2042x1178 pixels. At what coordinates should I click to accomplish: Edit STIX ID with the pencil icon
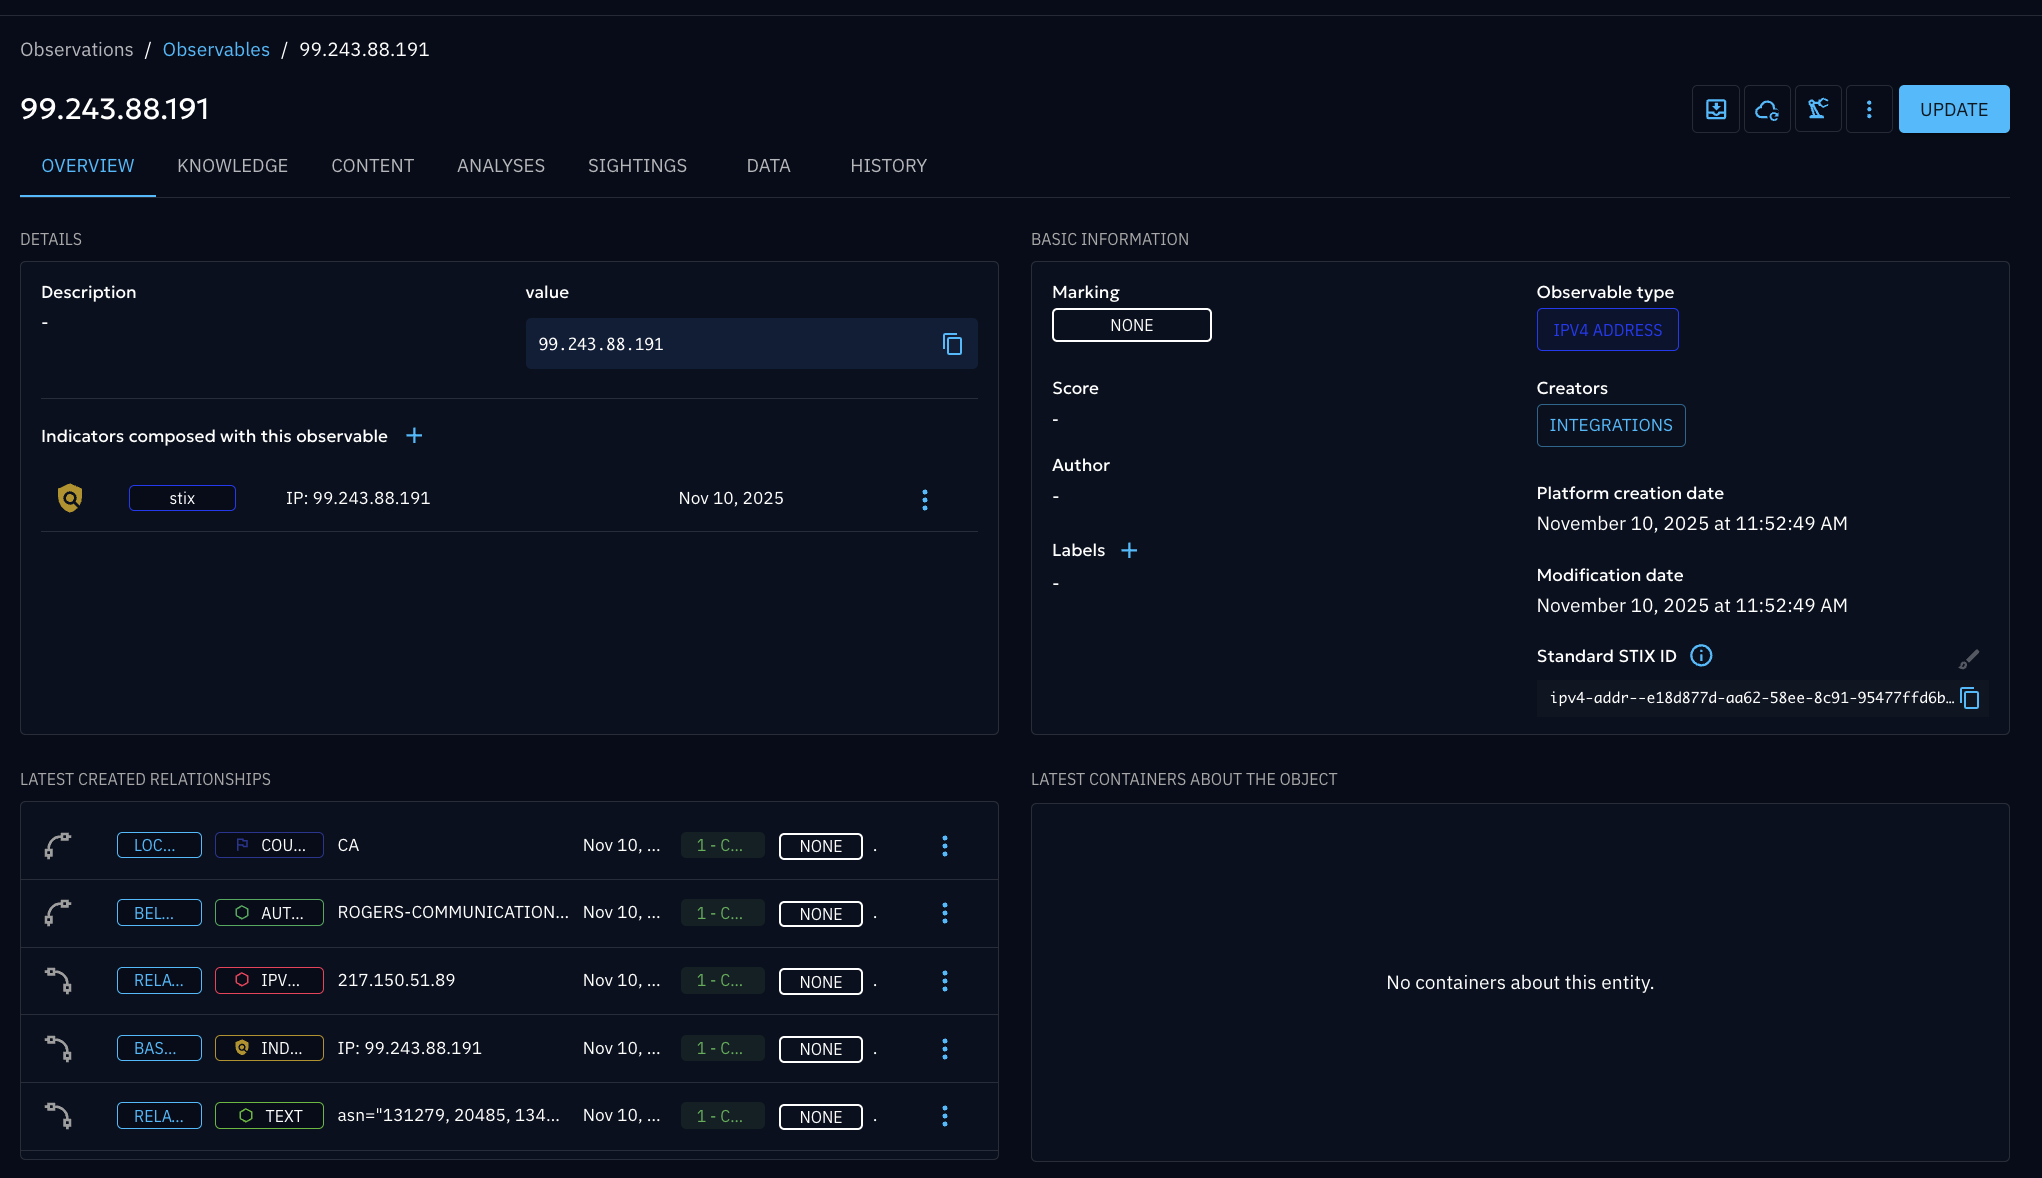pos(1968,660)
